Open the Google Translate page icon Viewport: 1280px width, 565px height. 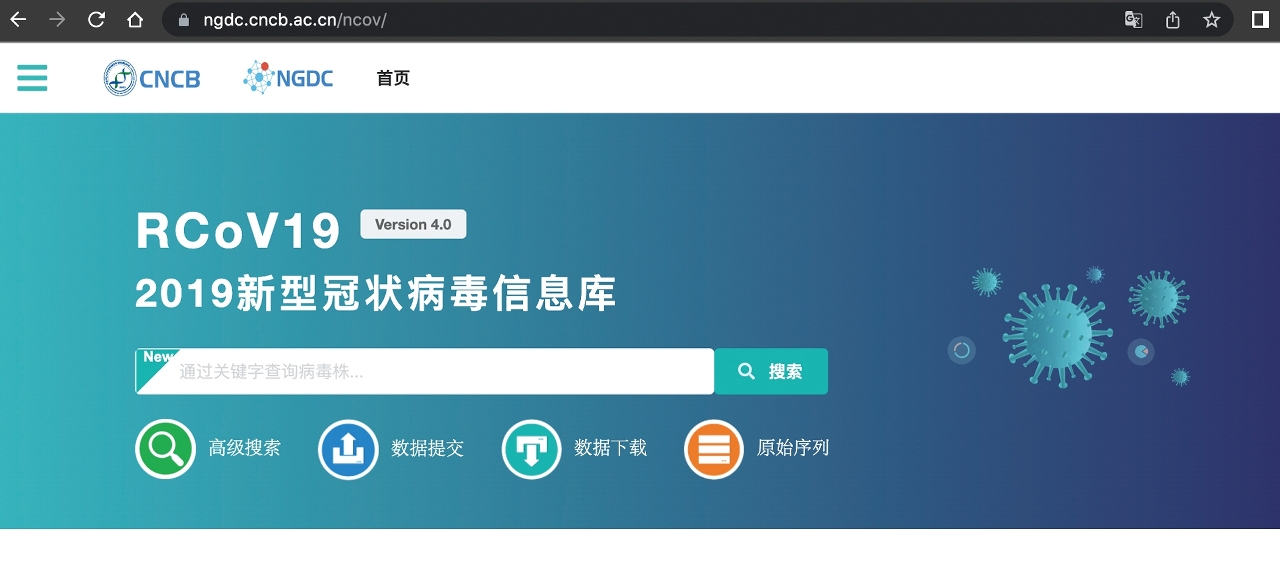click(1133, 20)
